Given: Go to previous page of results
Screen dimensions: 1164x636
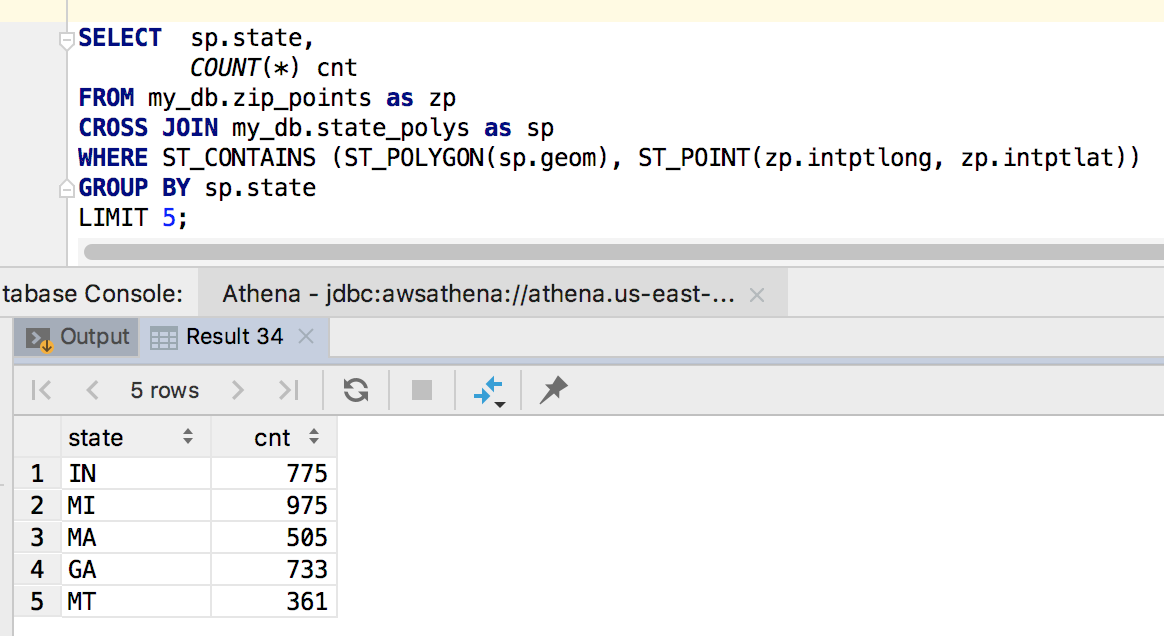Looking at the screenshot, I should click(92, 390).
